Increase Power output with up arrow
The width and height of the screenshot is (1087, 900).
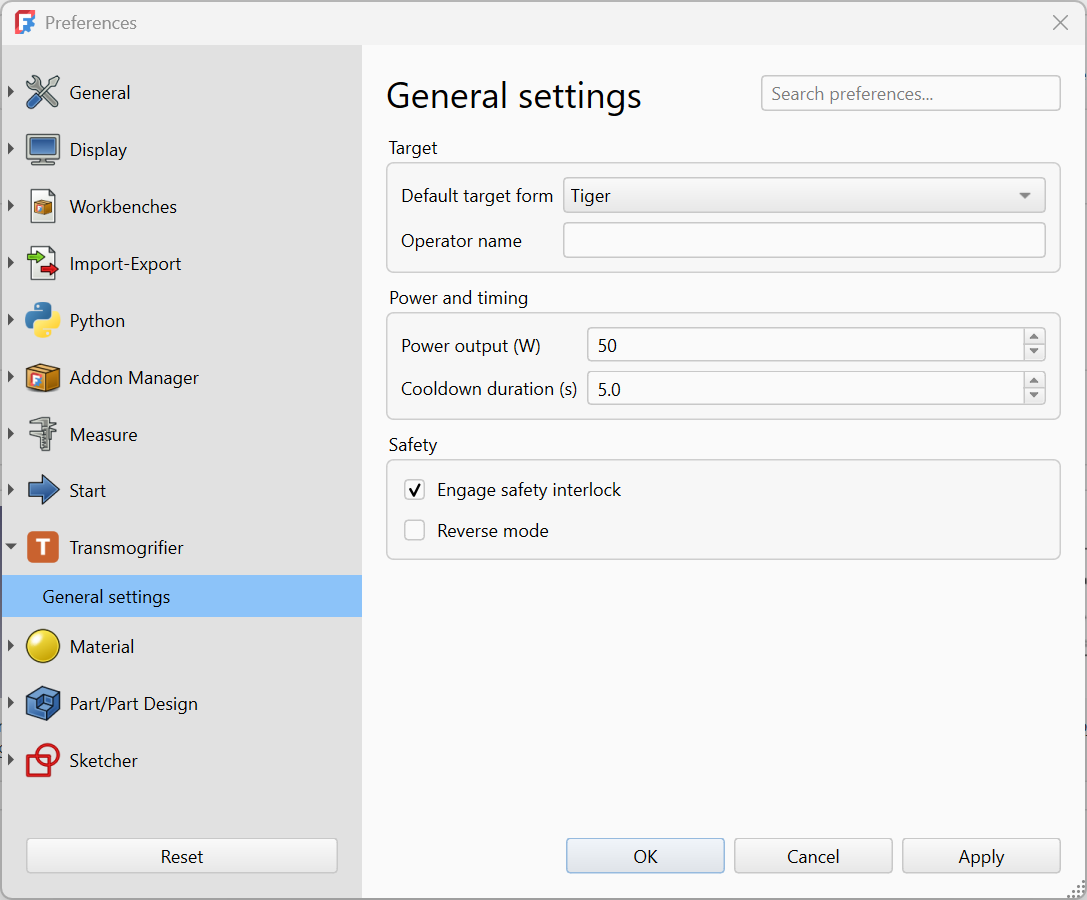coord(1034,336)
